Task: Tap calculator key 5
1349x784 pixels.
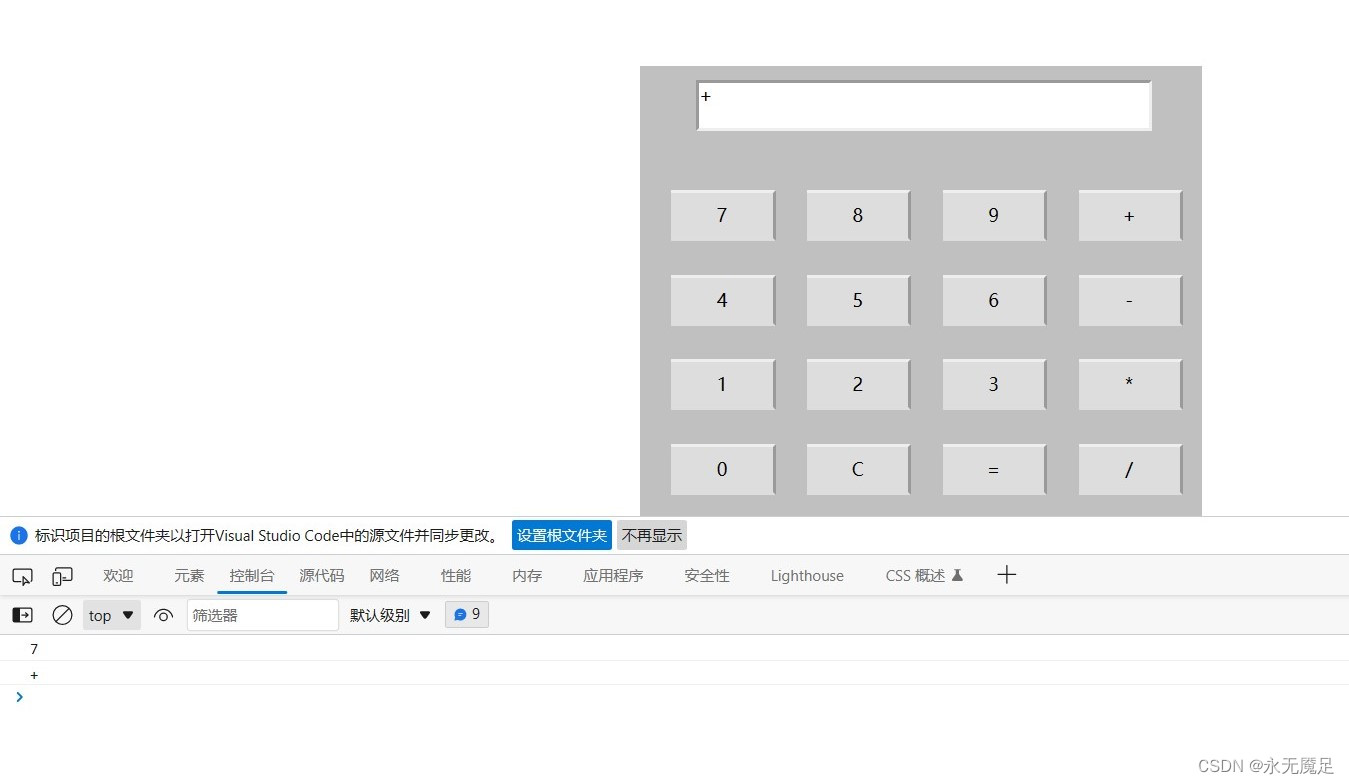Action: (859, 301)
